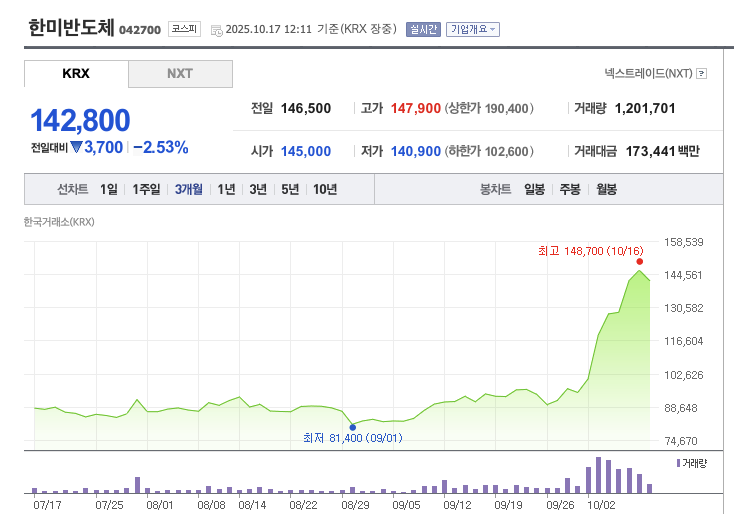Click the 코스피 market badge
This screenshot has width=734, height=514.
tap(183, 29)
